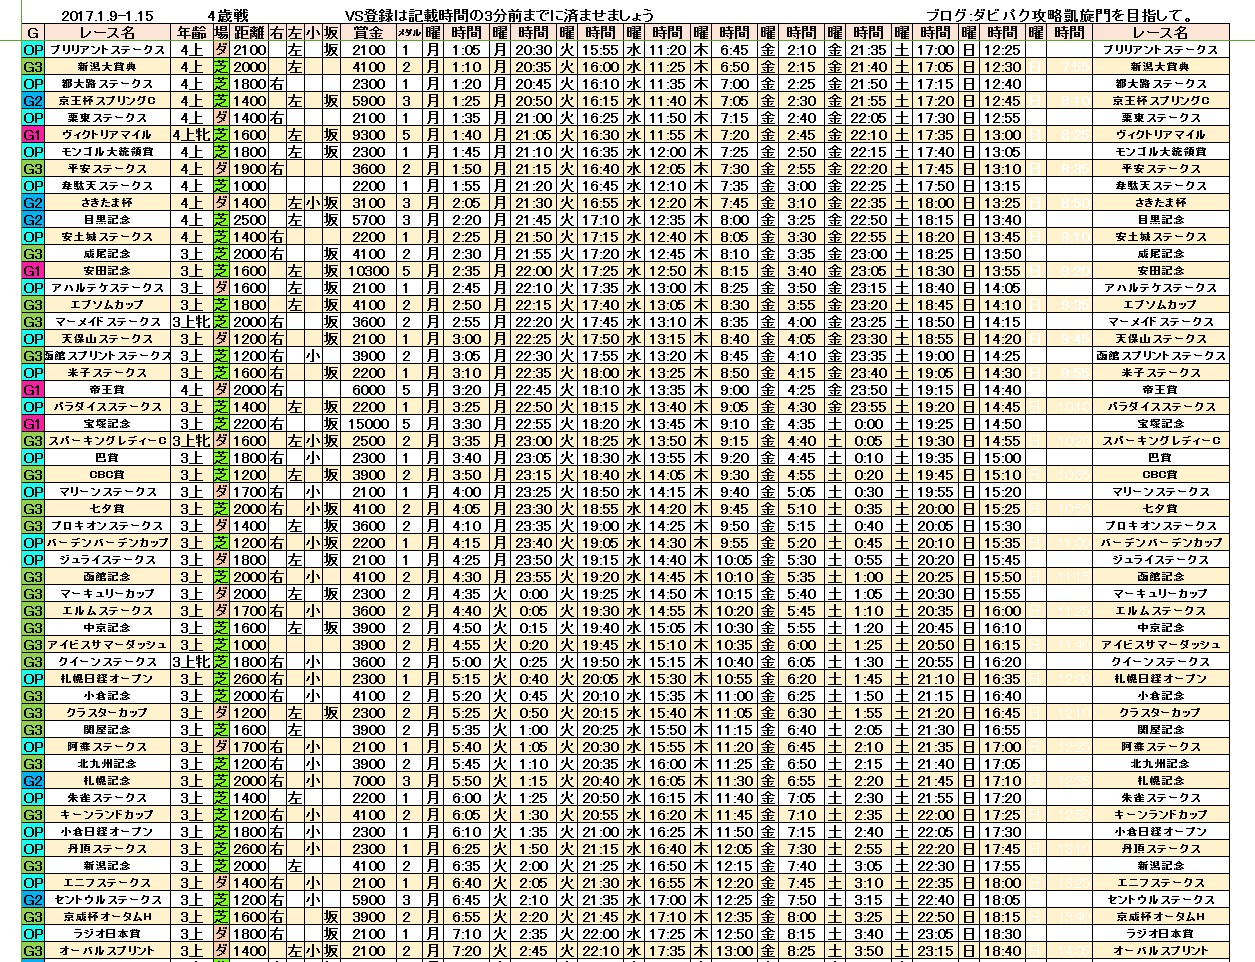Click Monday time 1:05 in ブリリアントステークス row

coord(465,50)
